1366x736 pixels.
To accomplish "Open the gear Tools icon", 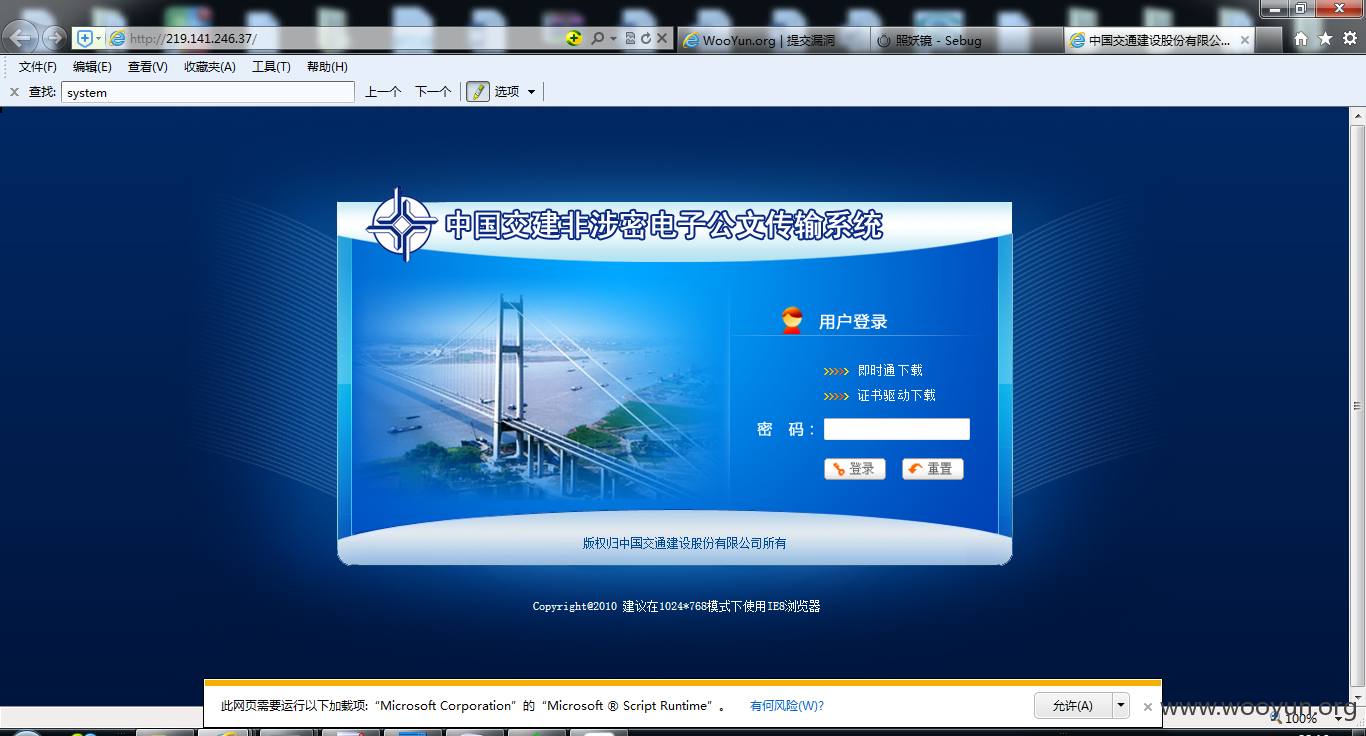I will tap(1351, 39).
